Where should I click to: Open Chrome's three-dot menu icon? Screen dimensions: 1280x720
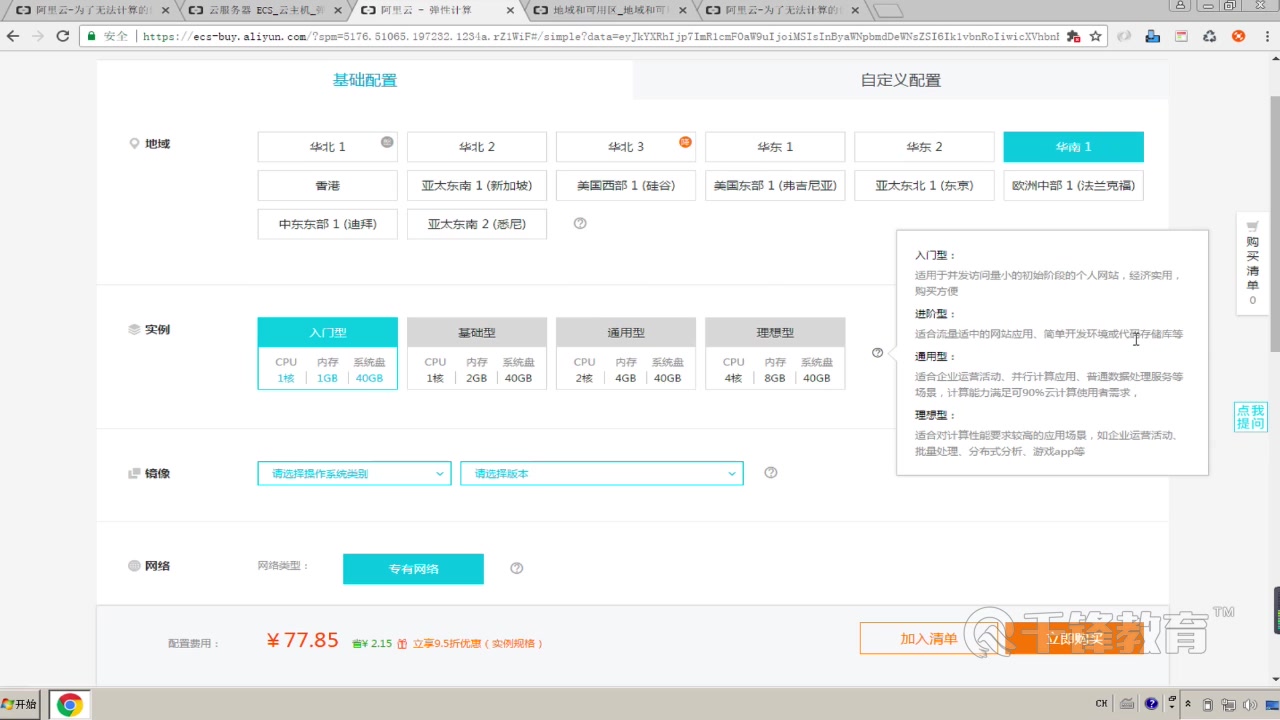point(1269,35)
